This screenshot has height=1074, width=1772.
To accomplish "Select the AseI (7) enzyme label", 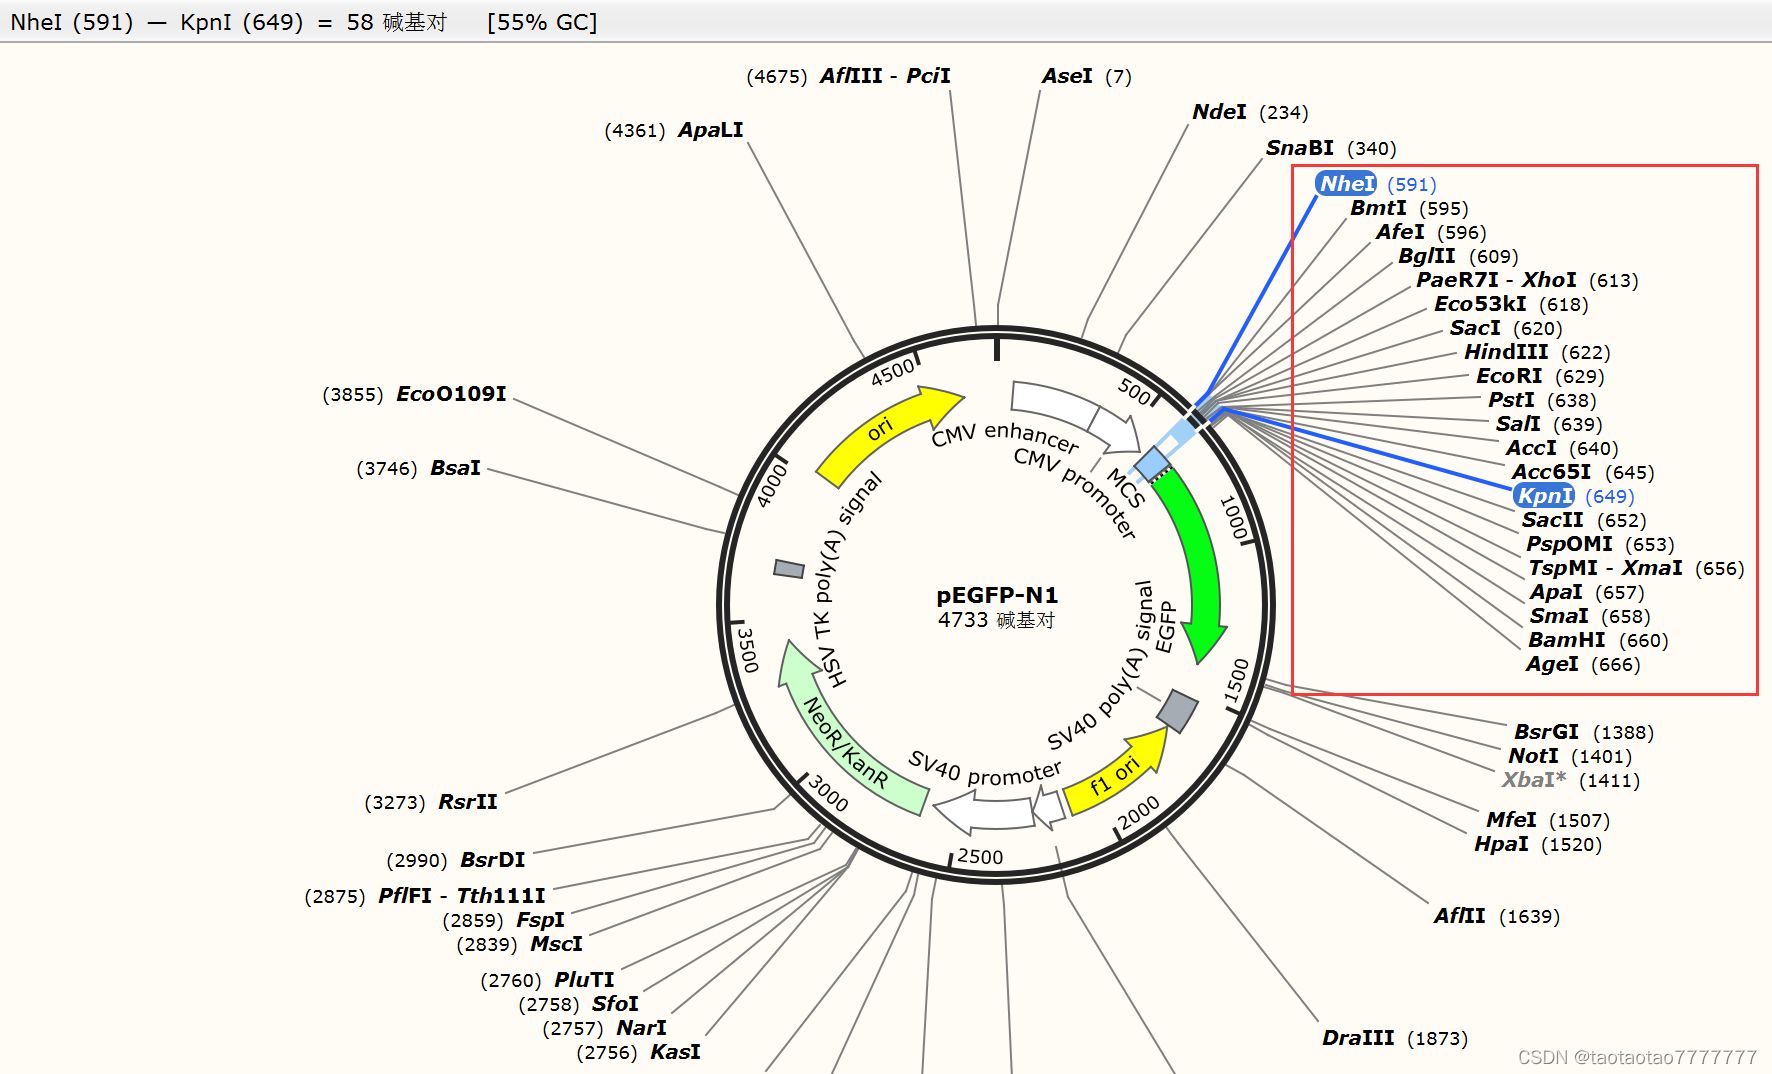I will 1087,76.
